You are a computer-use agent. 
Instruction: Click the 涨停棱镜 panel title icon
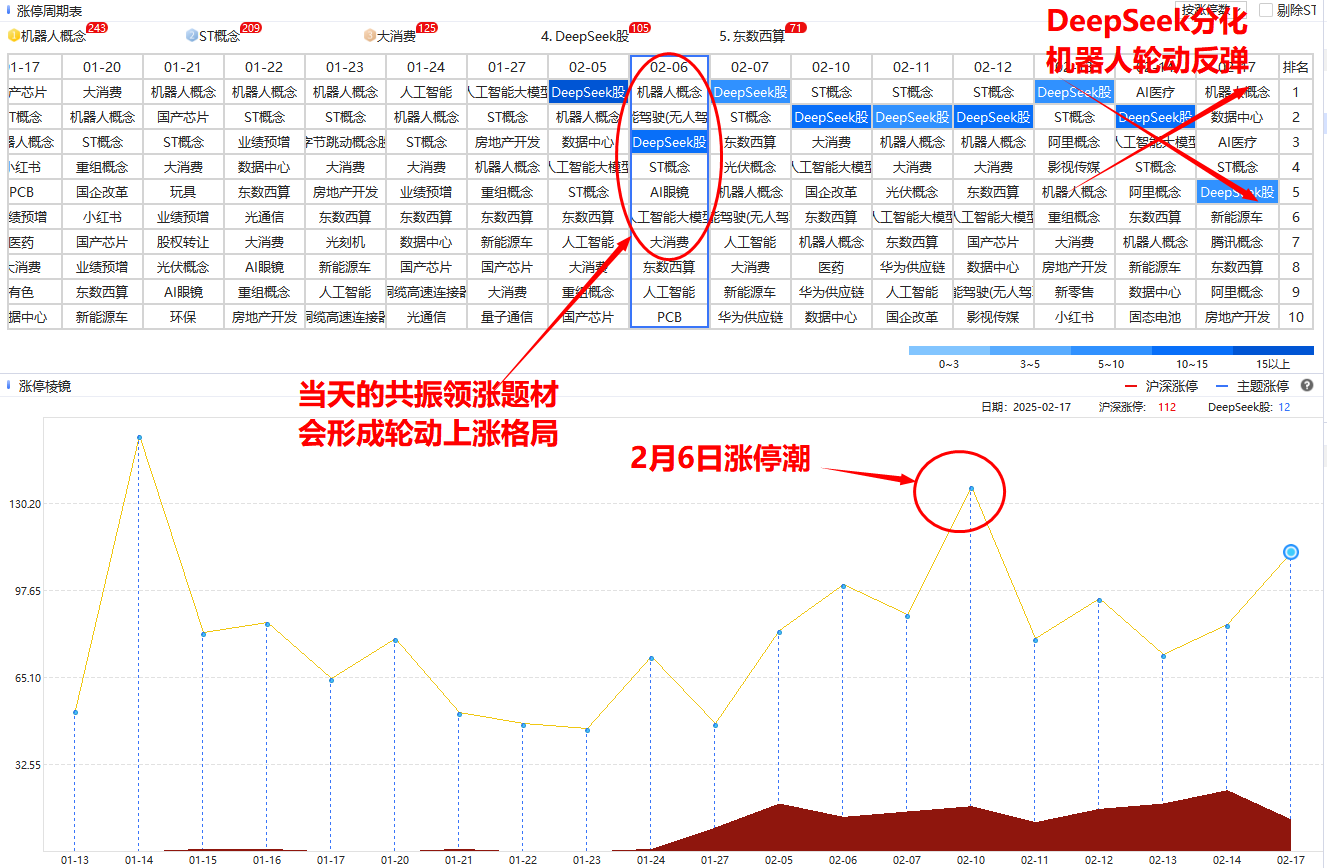9,385
